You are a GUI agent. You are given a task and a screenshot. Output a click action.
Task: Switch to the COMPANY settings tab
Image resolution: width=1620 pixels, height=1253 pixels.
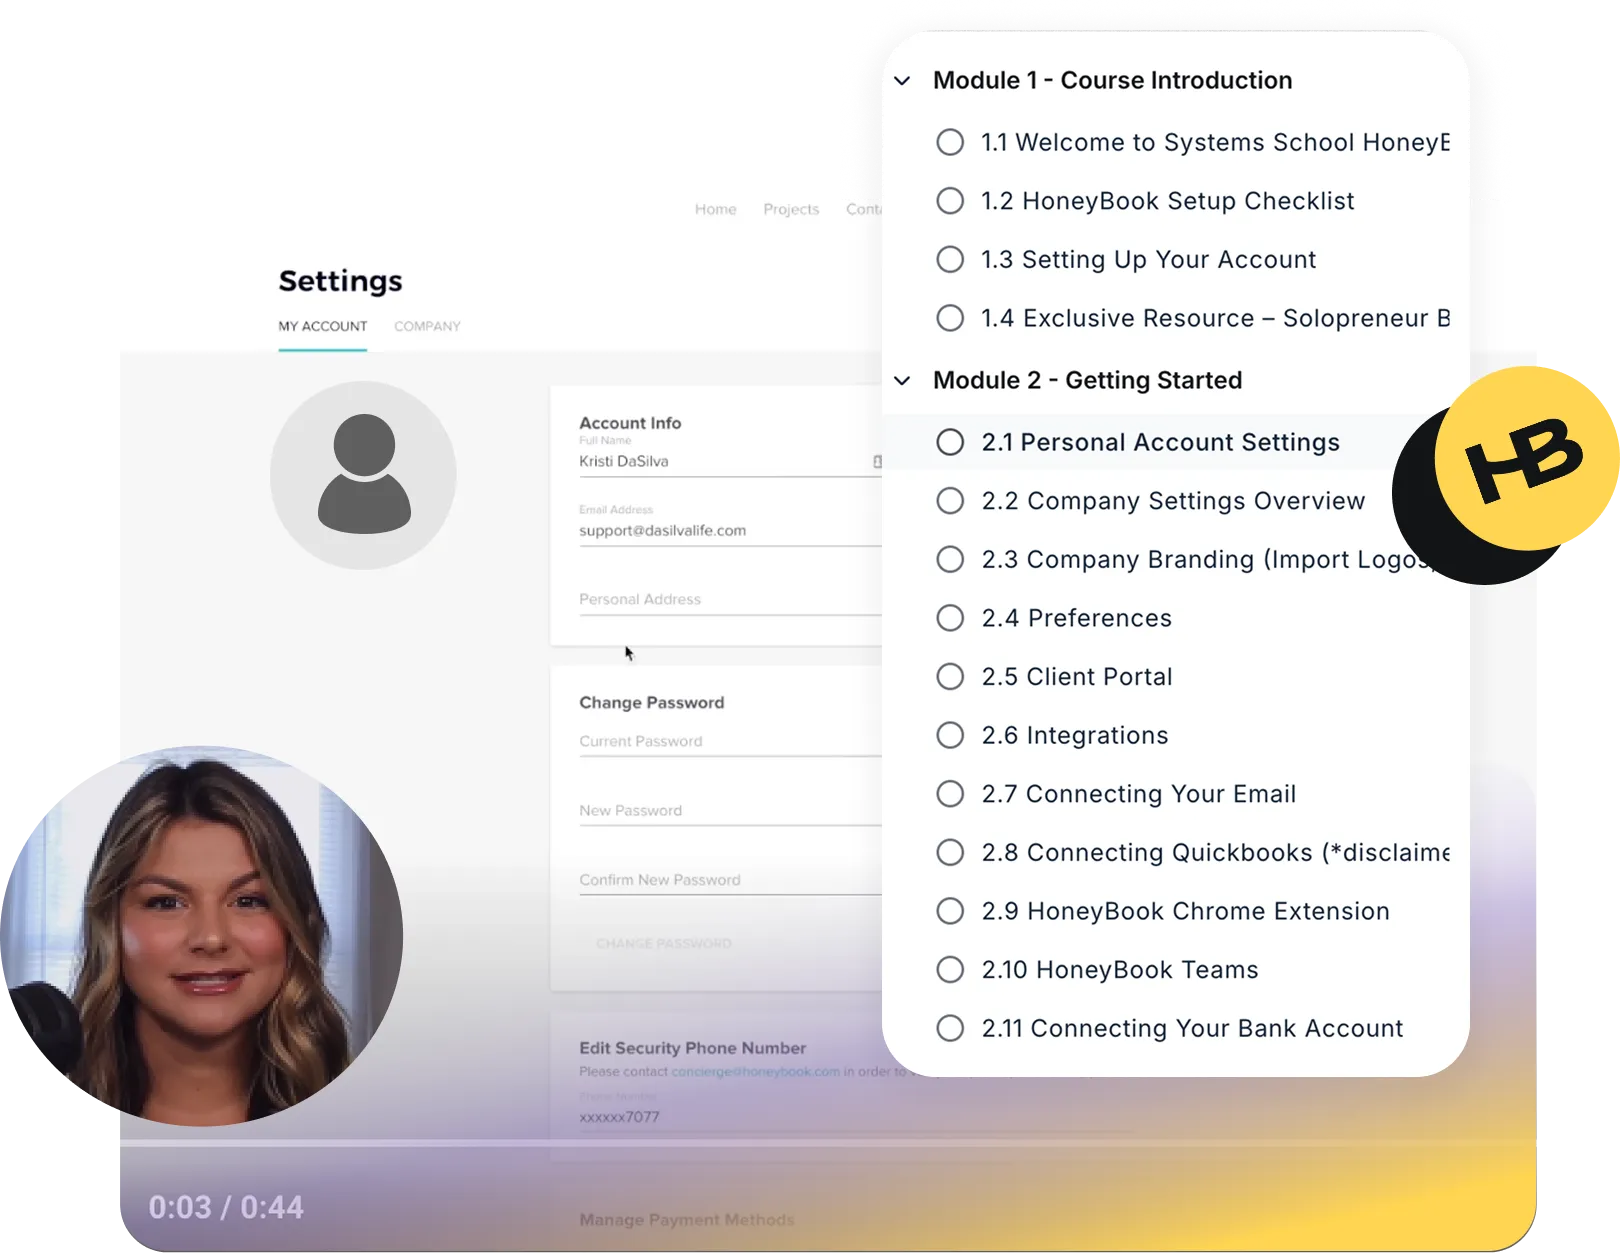click(427, 326)
